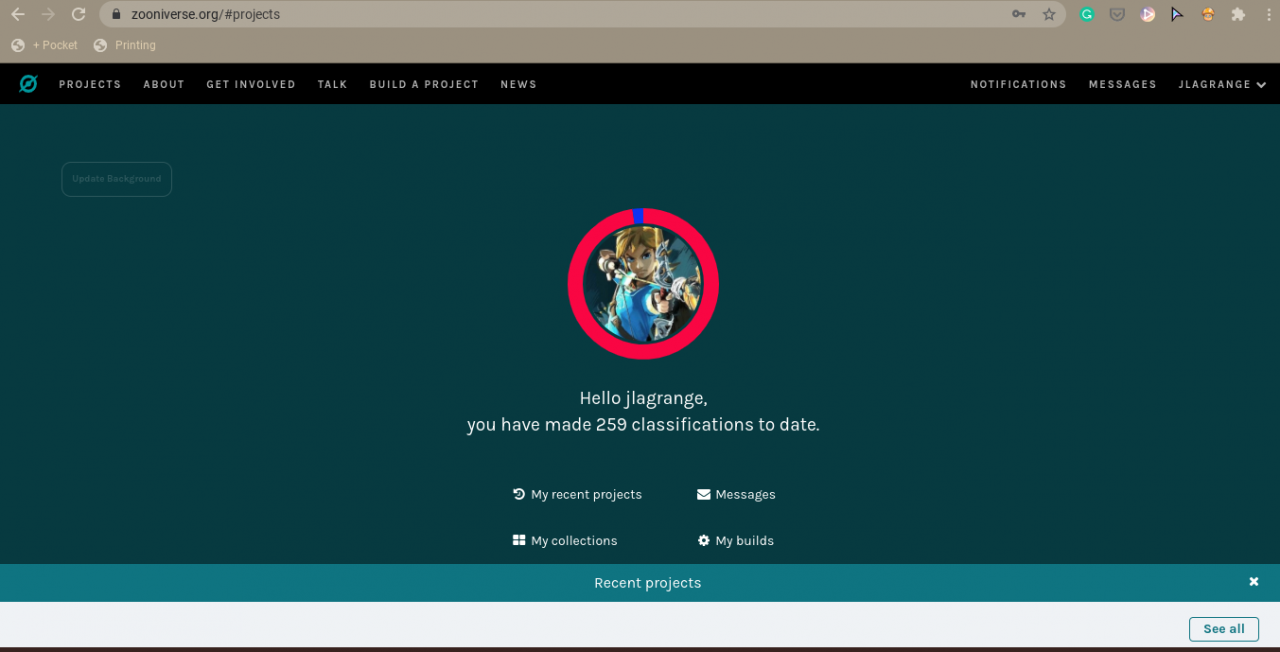Select Build a Project in navigation

click(424, 84)
